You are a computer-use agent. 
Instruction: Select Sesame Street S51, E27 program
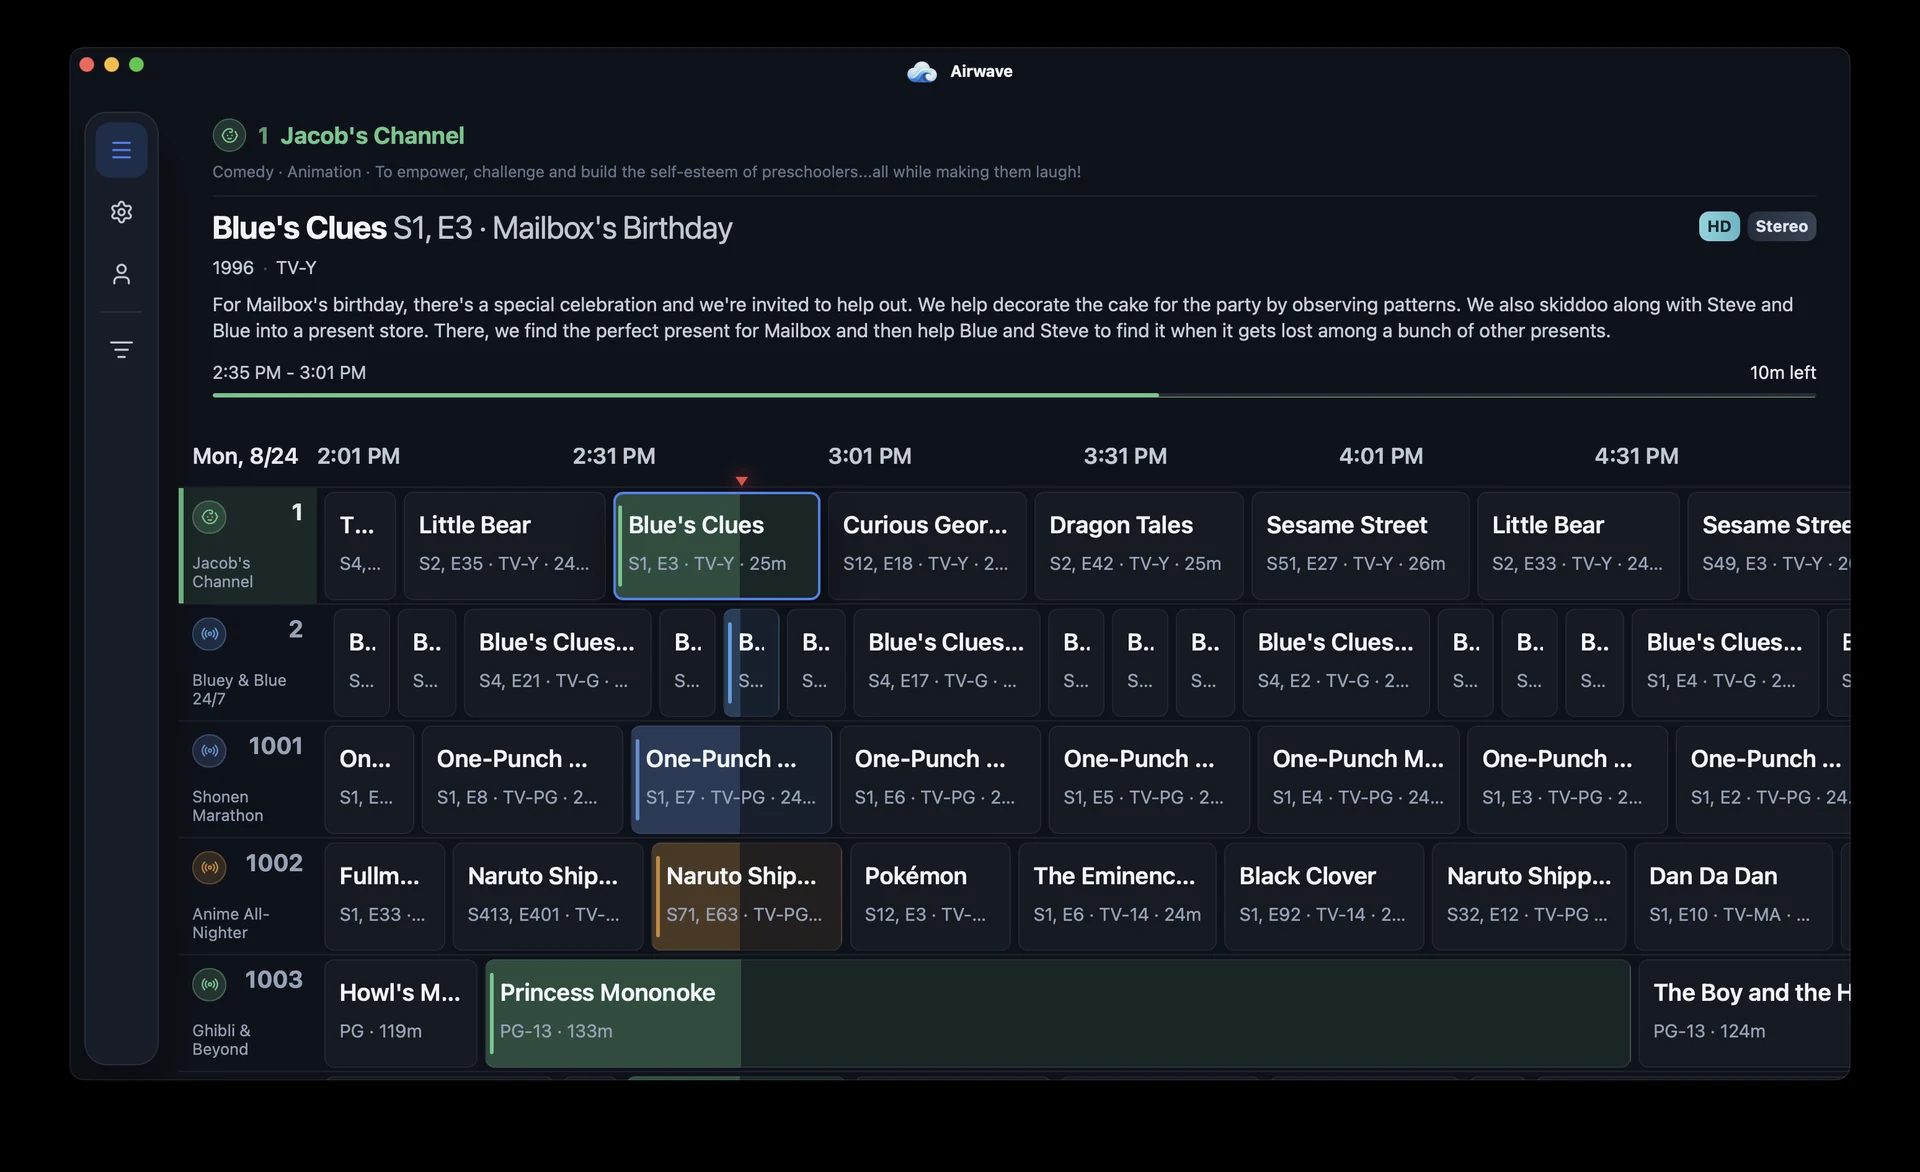click(x=1360, y=546)
